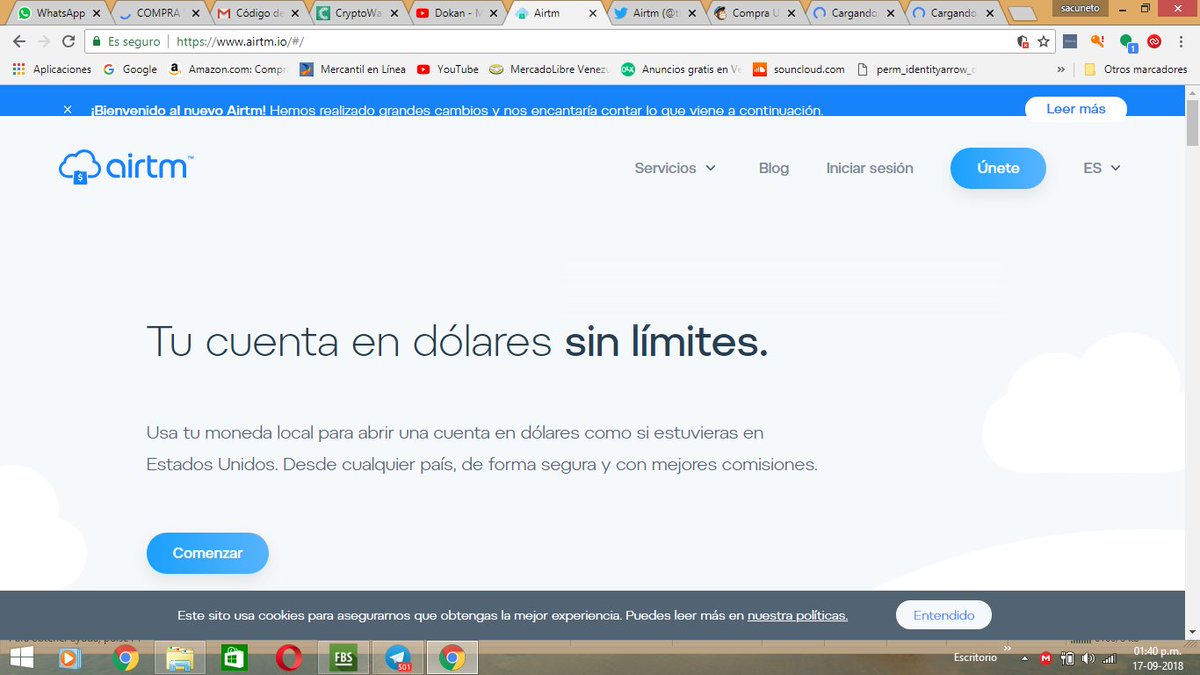Open the Amazon.com bookmark
The height and width of the screenshot is (675, 1200).
(x=228, y=70)
